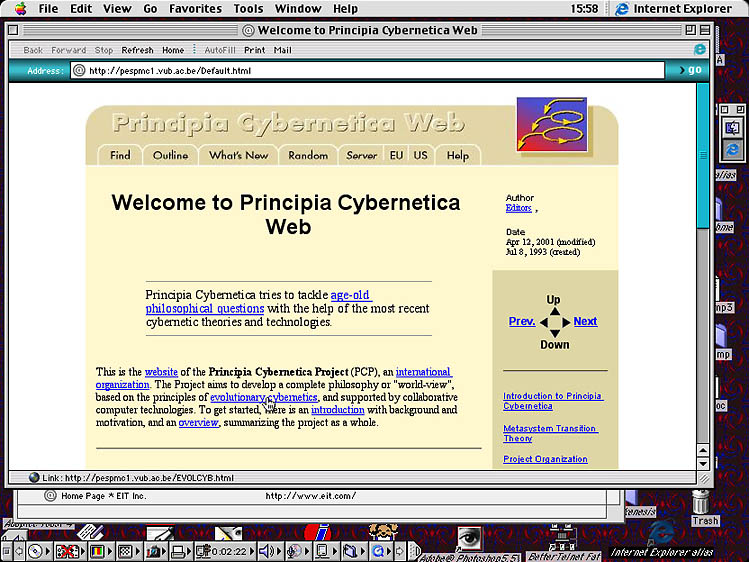
Task: Go to the Next page link
Action: 585,321
